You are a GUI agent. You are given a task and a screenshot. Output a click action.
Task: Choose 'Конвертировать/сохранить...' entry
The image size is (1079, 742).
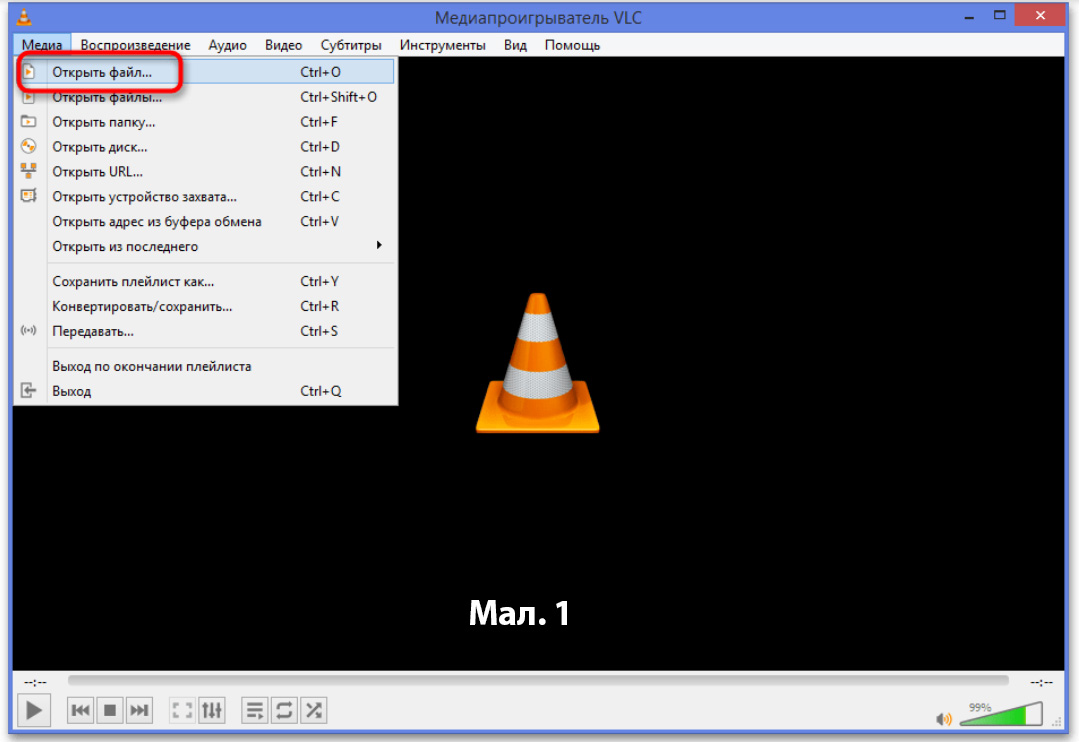142,306
